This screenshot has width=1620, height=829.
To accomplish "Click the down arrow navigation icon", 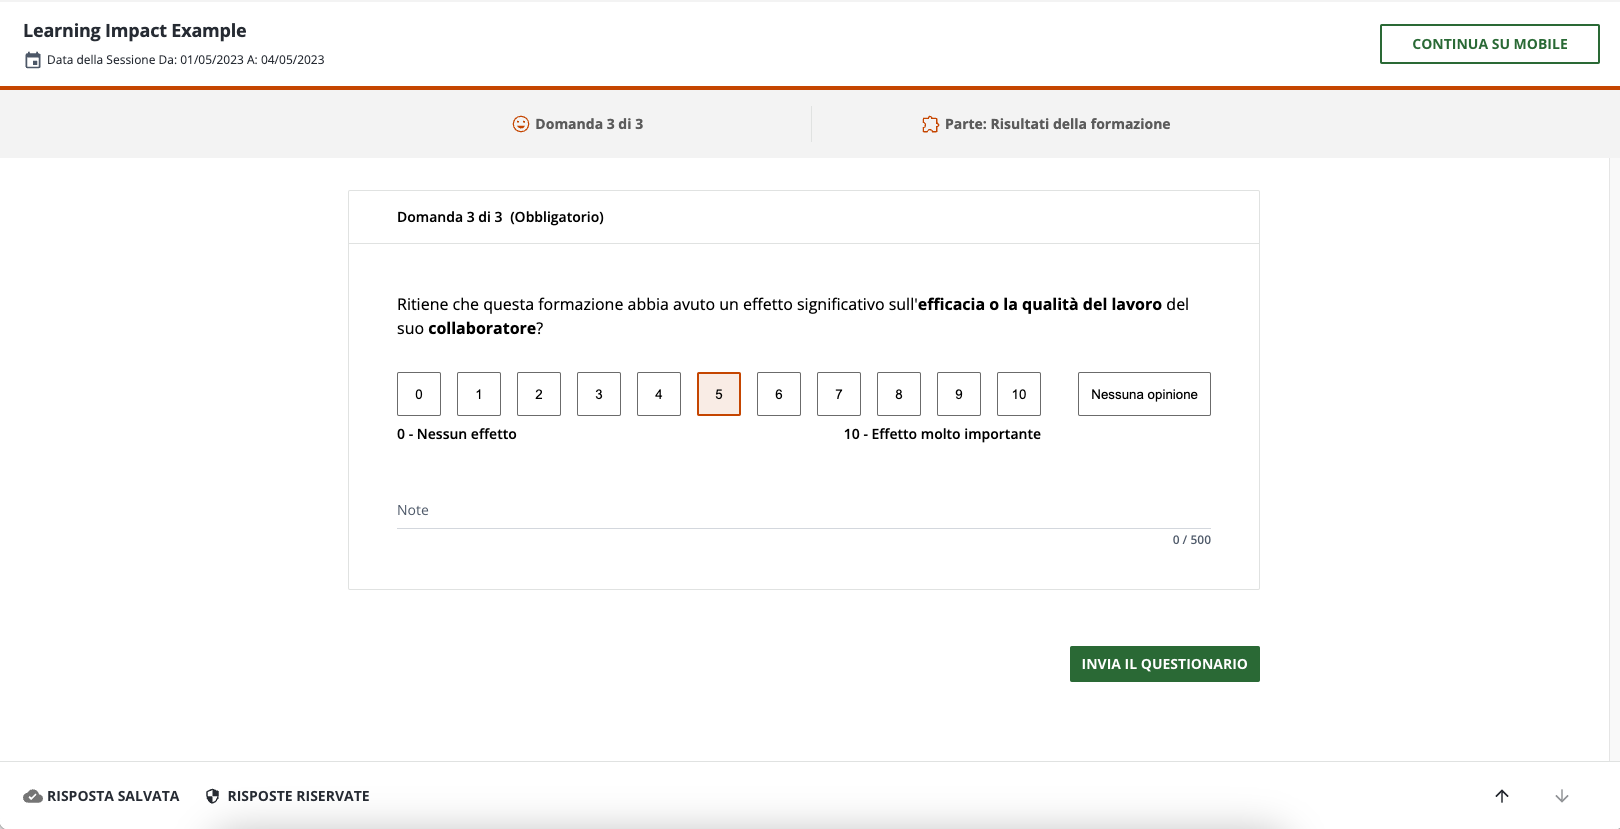I will 1562,796.
